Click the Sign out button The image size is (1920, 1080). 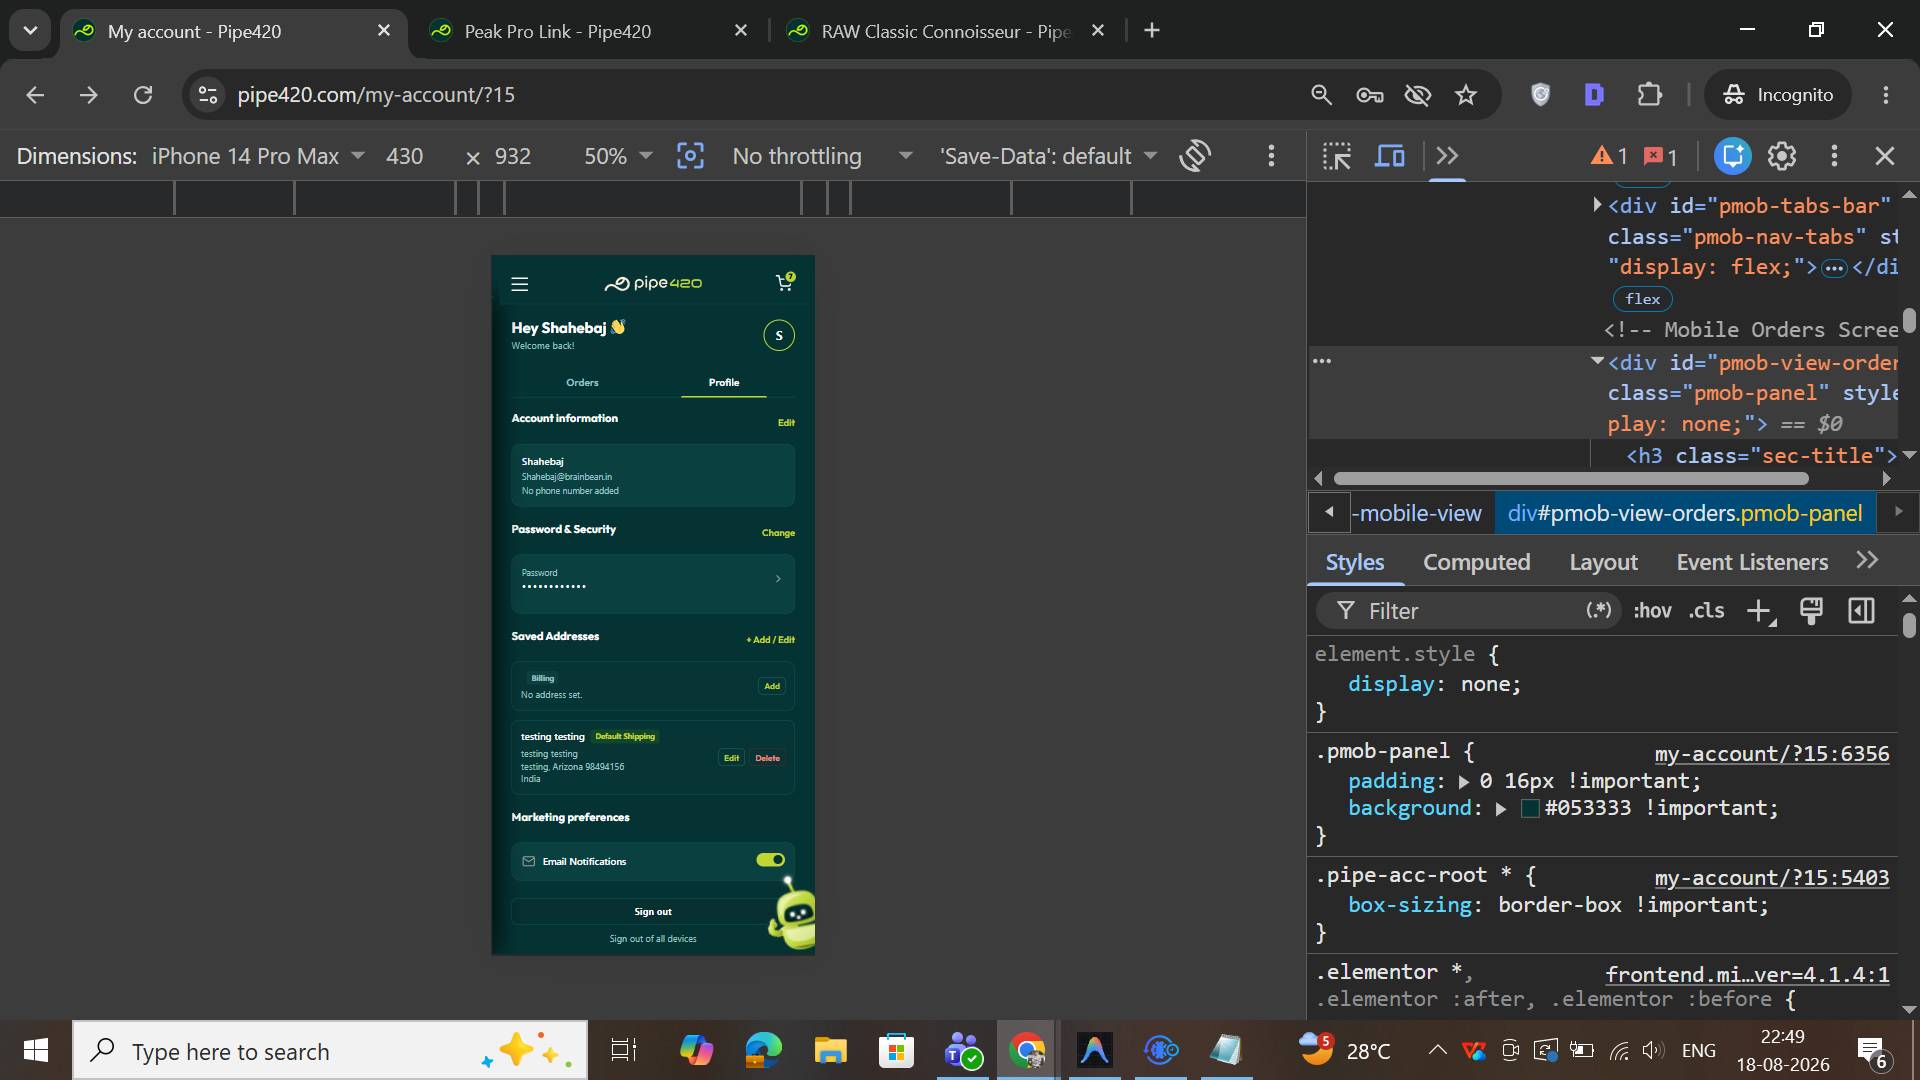[x=652, y=911]
